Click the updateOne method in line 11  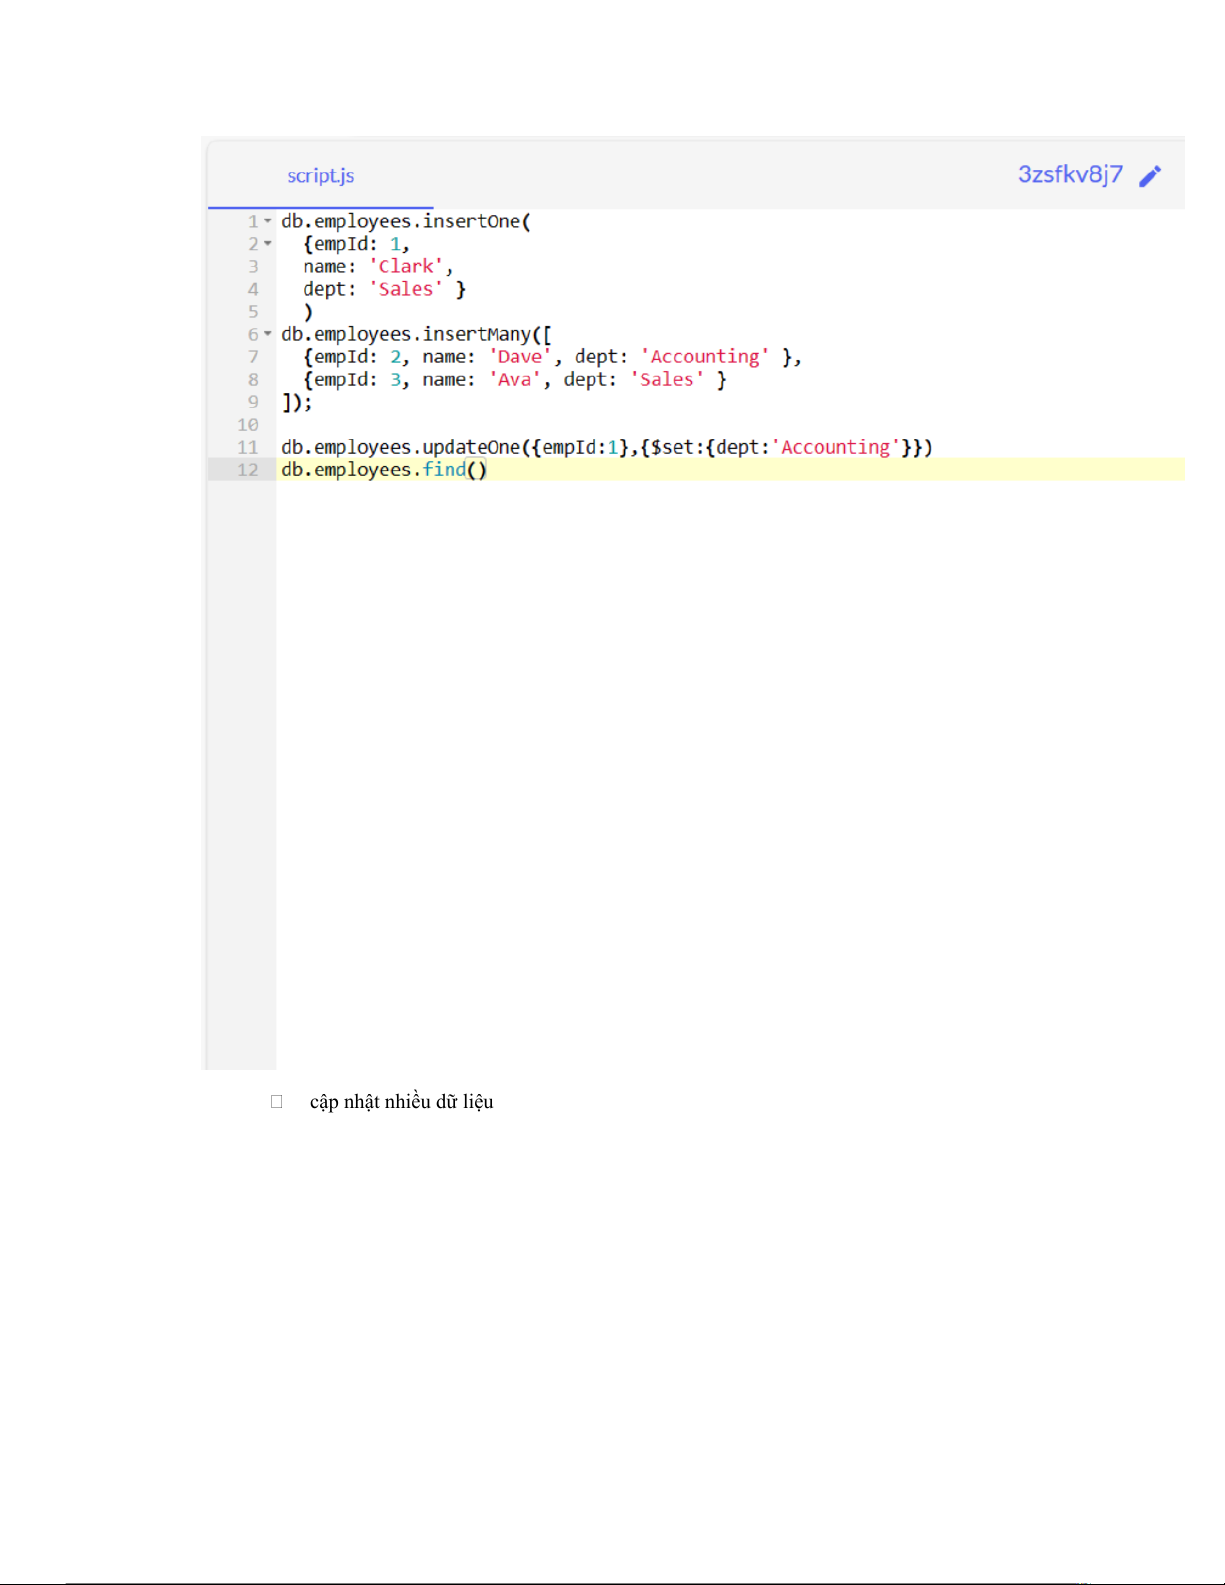coord(470,447)
